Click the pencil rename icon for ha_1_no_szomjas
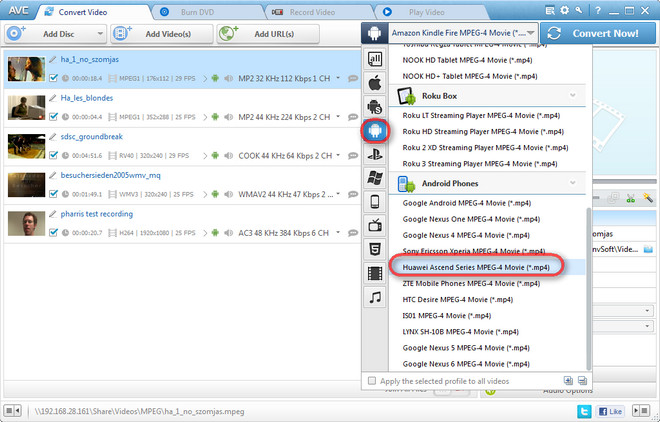The height and width of the screenshot is (422, 660). pyautogui.click(x=53, y=59)
